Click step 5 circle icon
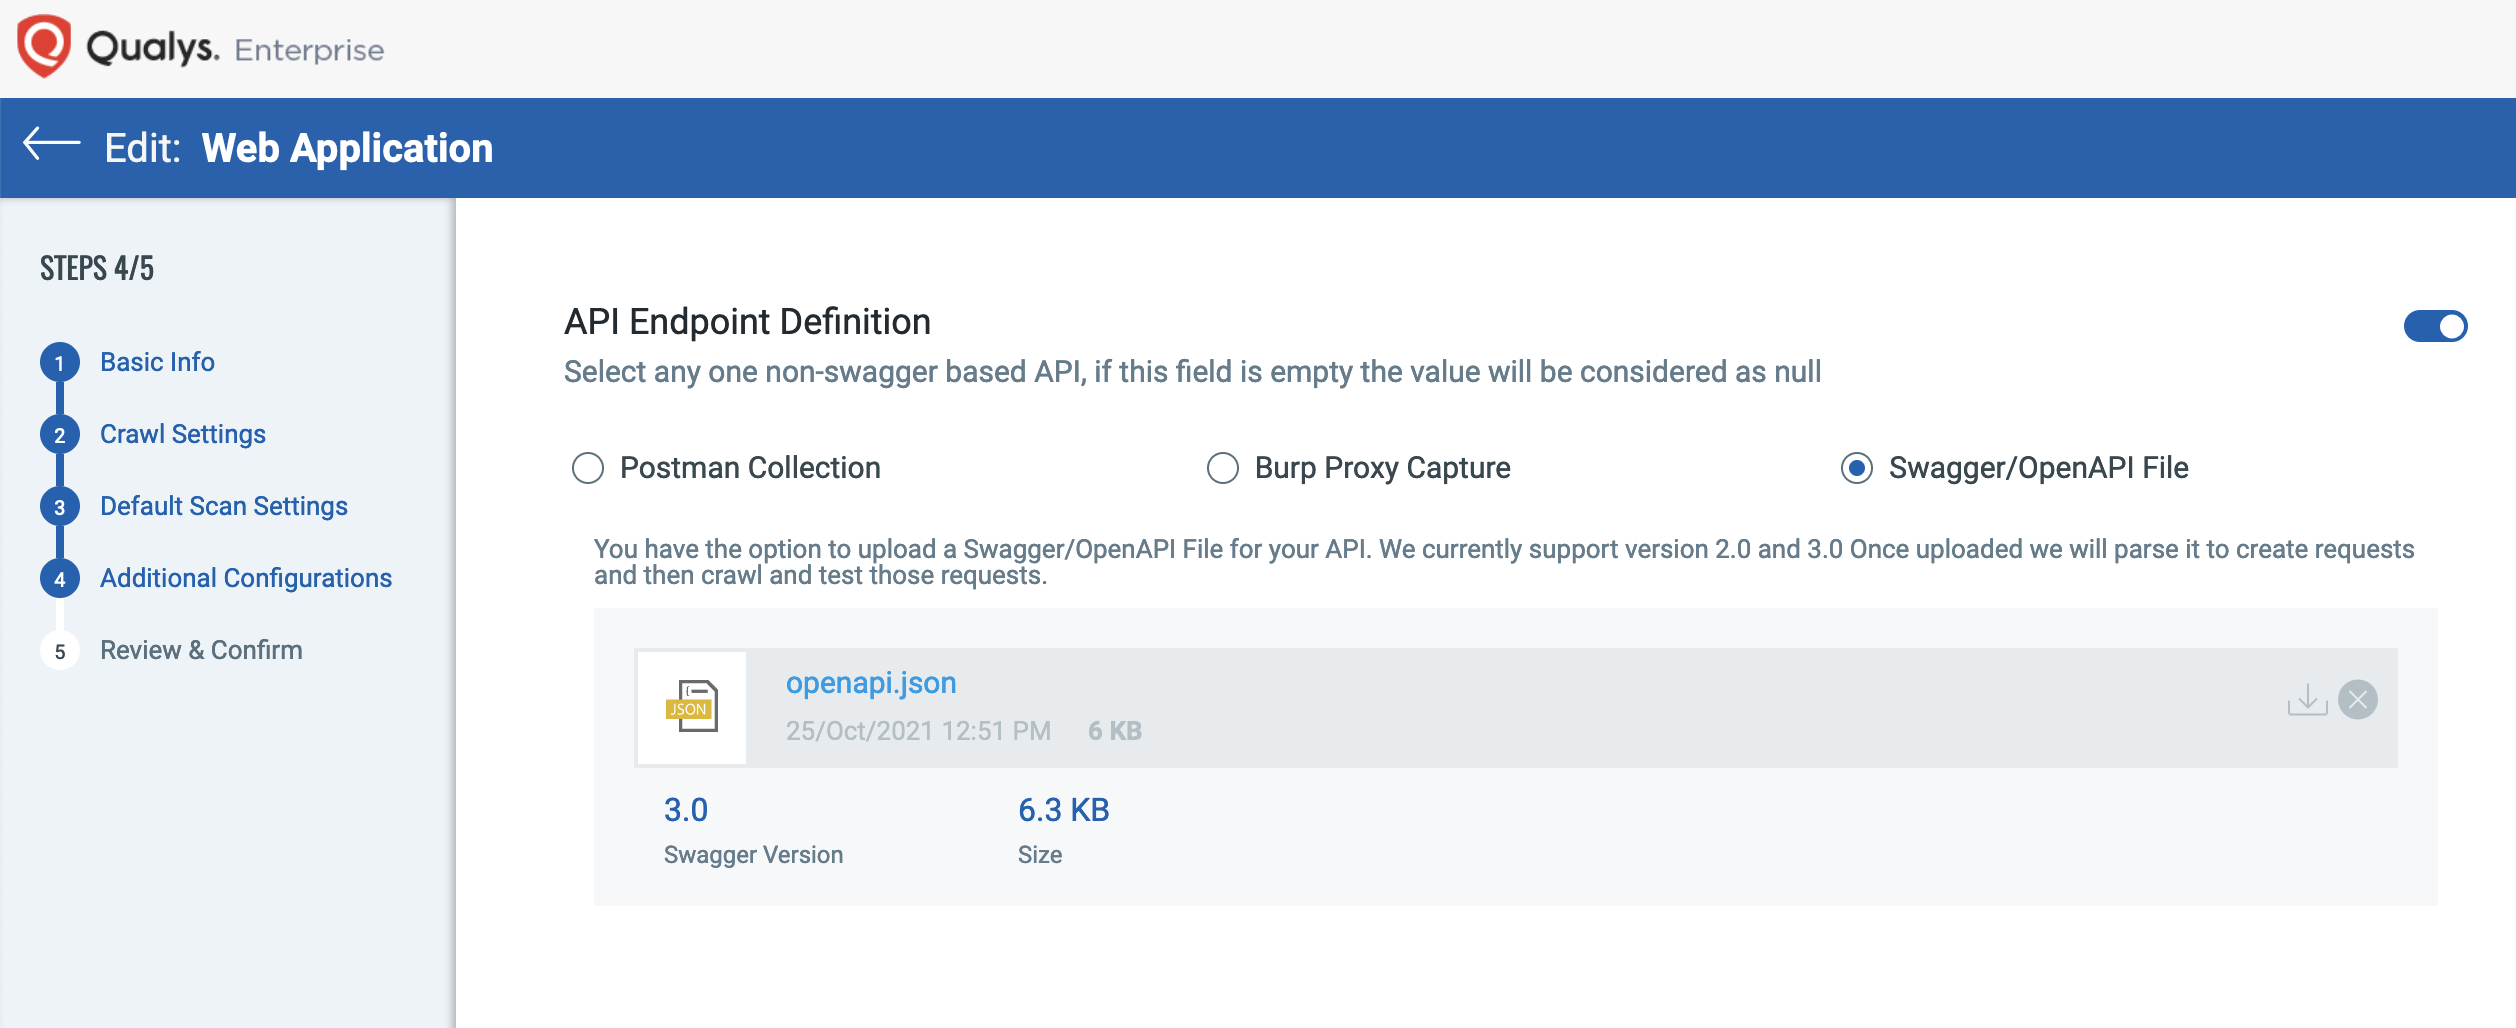2516x1028 pixels. click(x=60, y=651)
